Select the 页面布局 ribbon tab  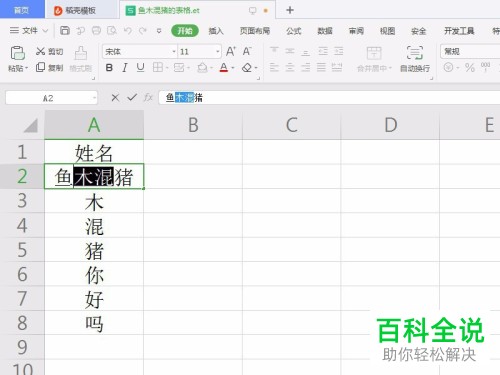255,31
